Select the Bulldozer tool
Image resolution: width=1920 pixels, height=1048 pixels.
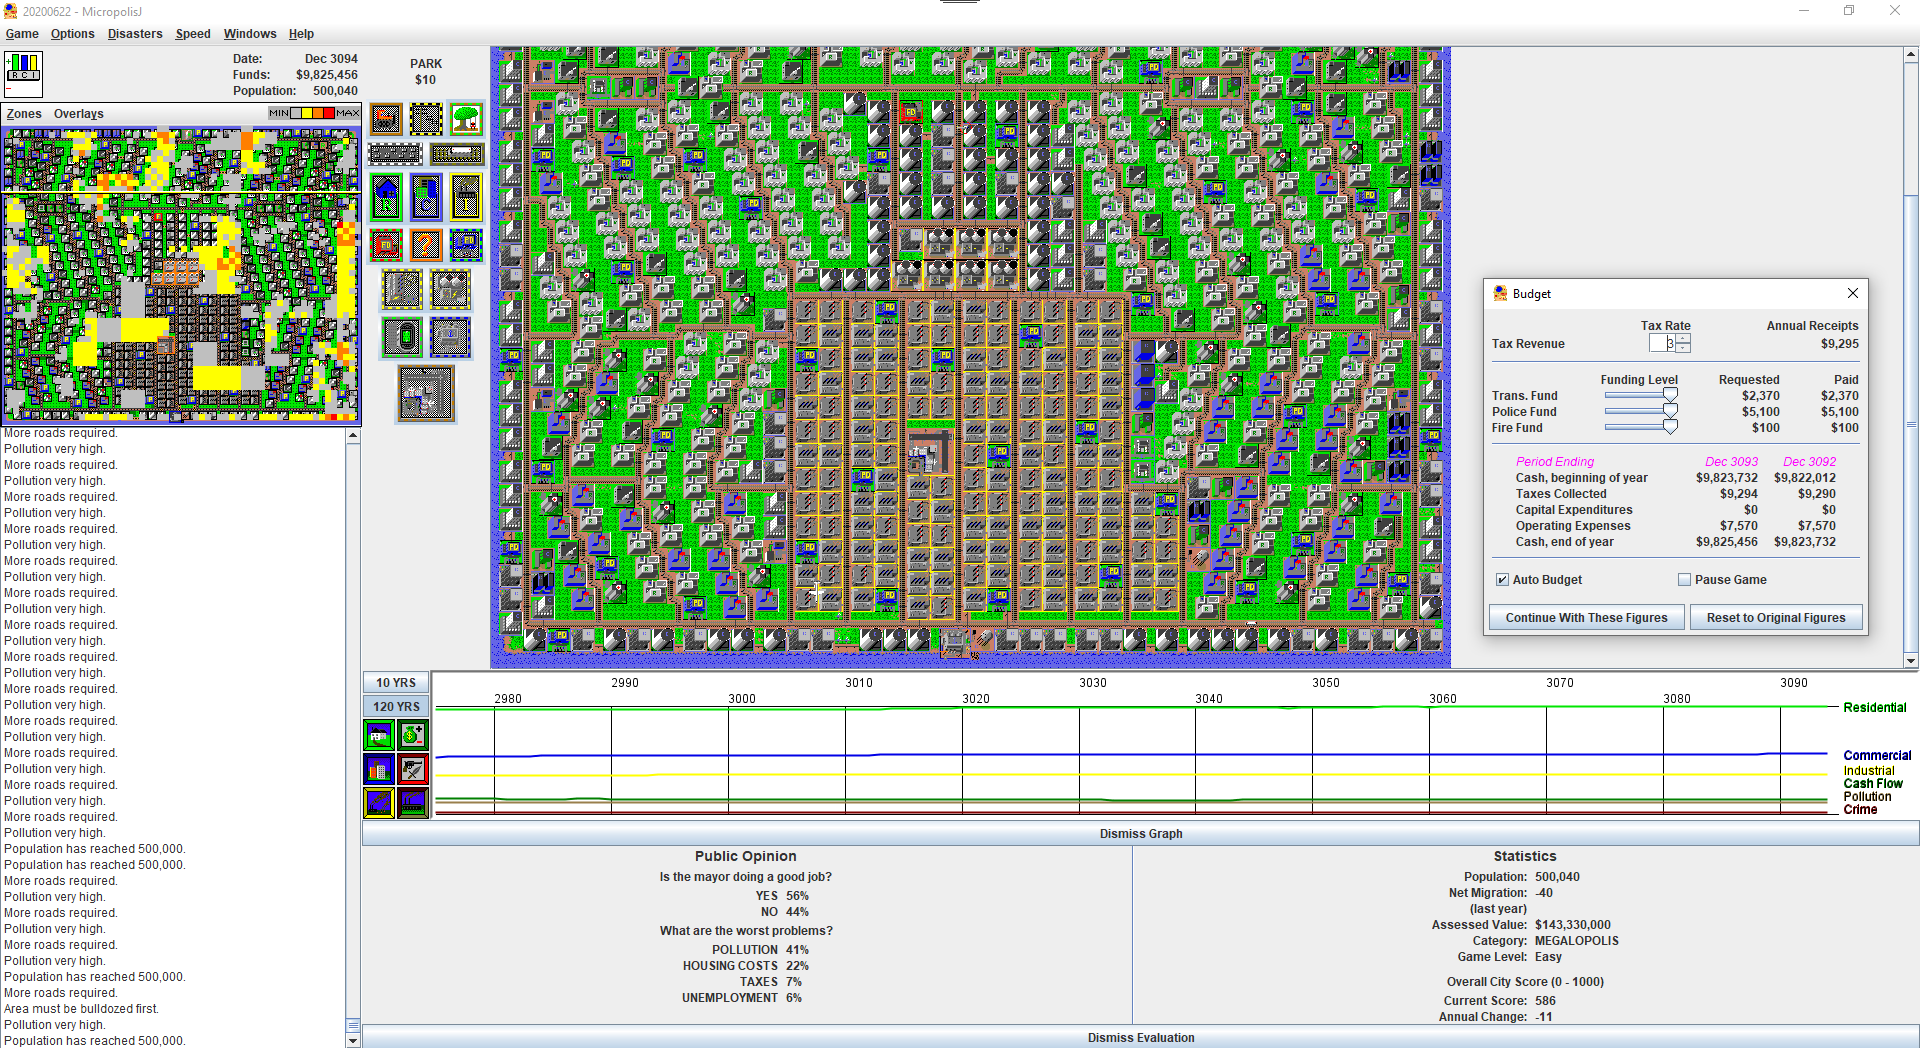click(386, 120)
